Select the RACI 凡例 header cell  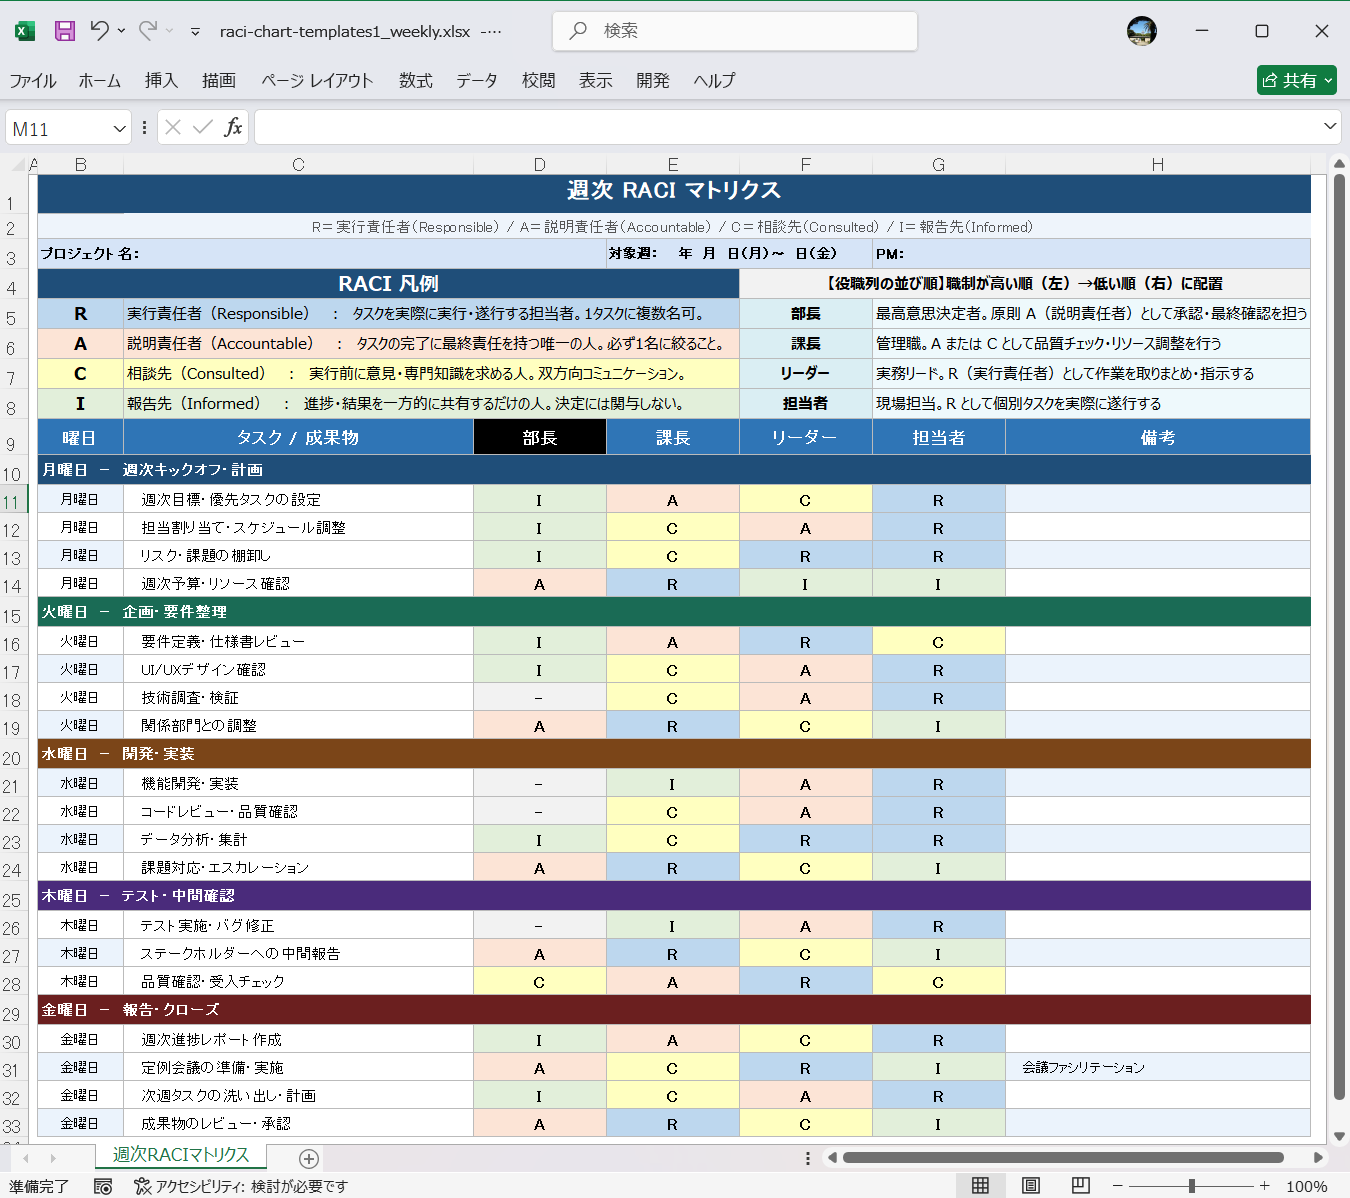click(x=388, y=283)
